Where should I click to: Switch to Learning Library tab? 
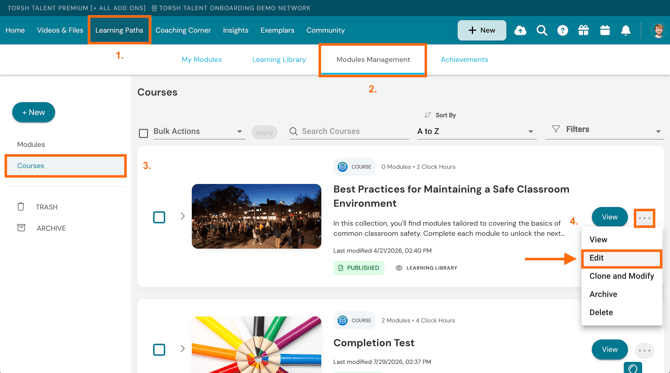click(x=279, y=59)
